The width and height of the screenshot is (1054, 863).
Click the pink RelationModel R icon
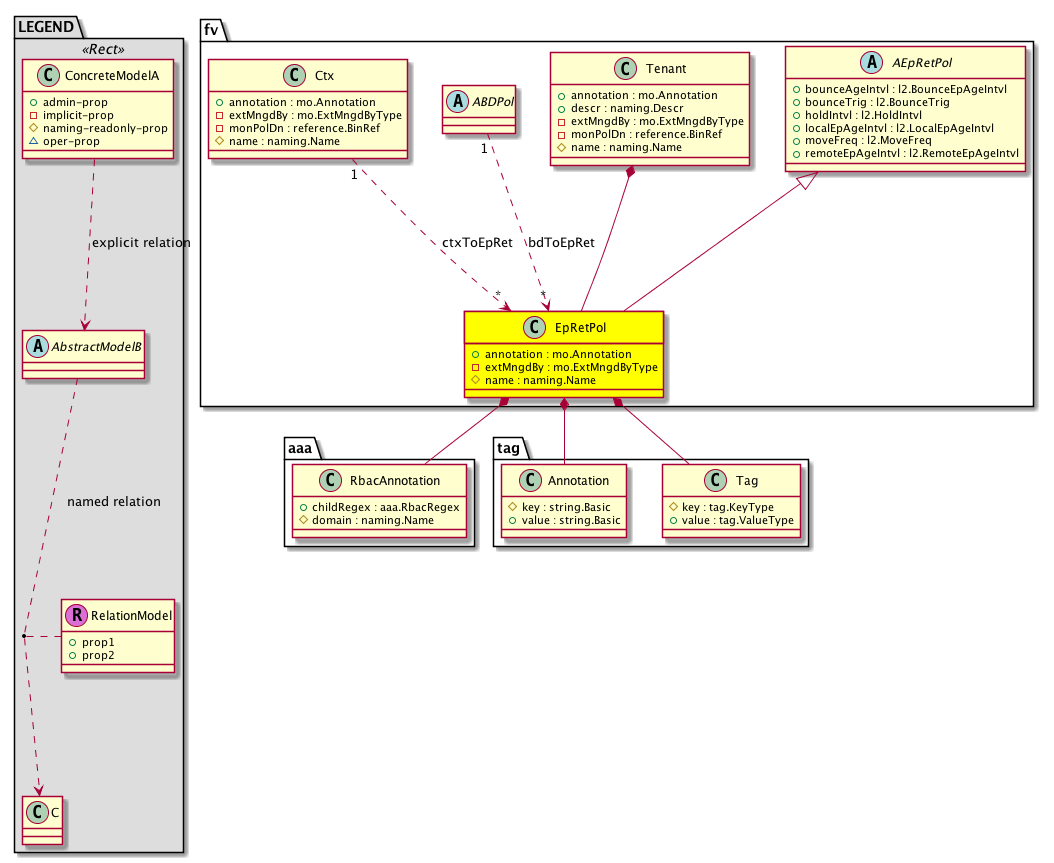pyautogui.click(x=76, y=615)
